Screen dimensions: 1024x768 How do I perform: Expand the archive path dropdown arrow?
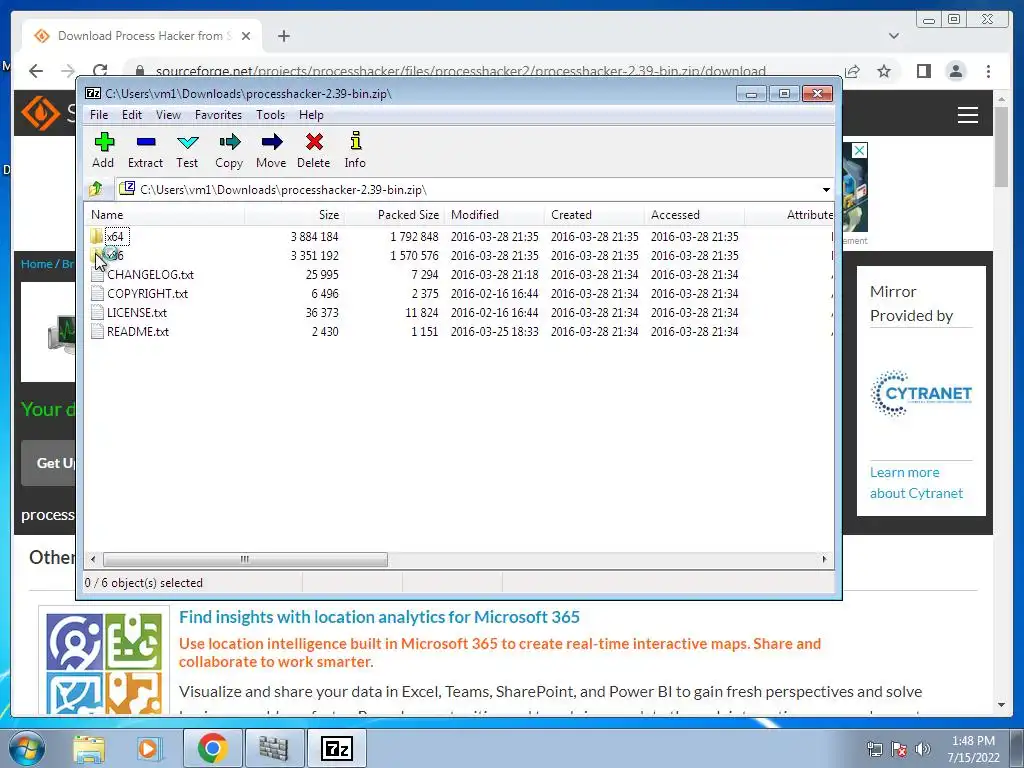826,190
